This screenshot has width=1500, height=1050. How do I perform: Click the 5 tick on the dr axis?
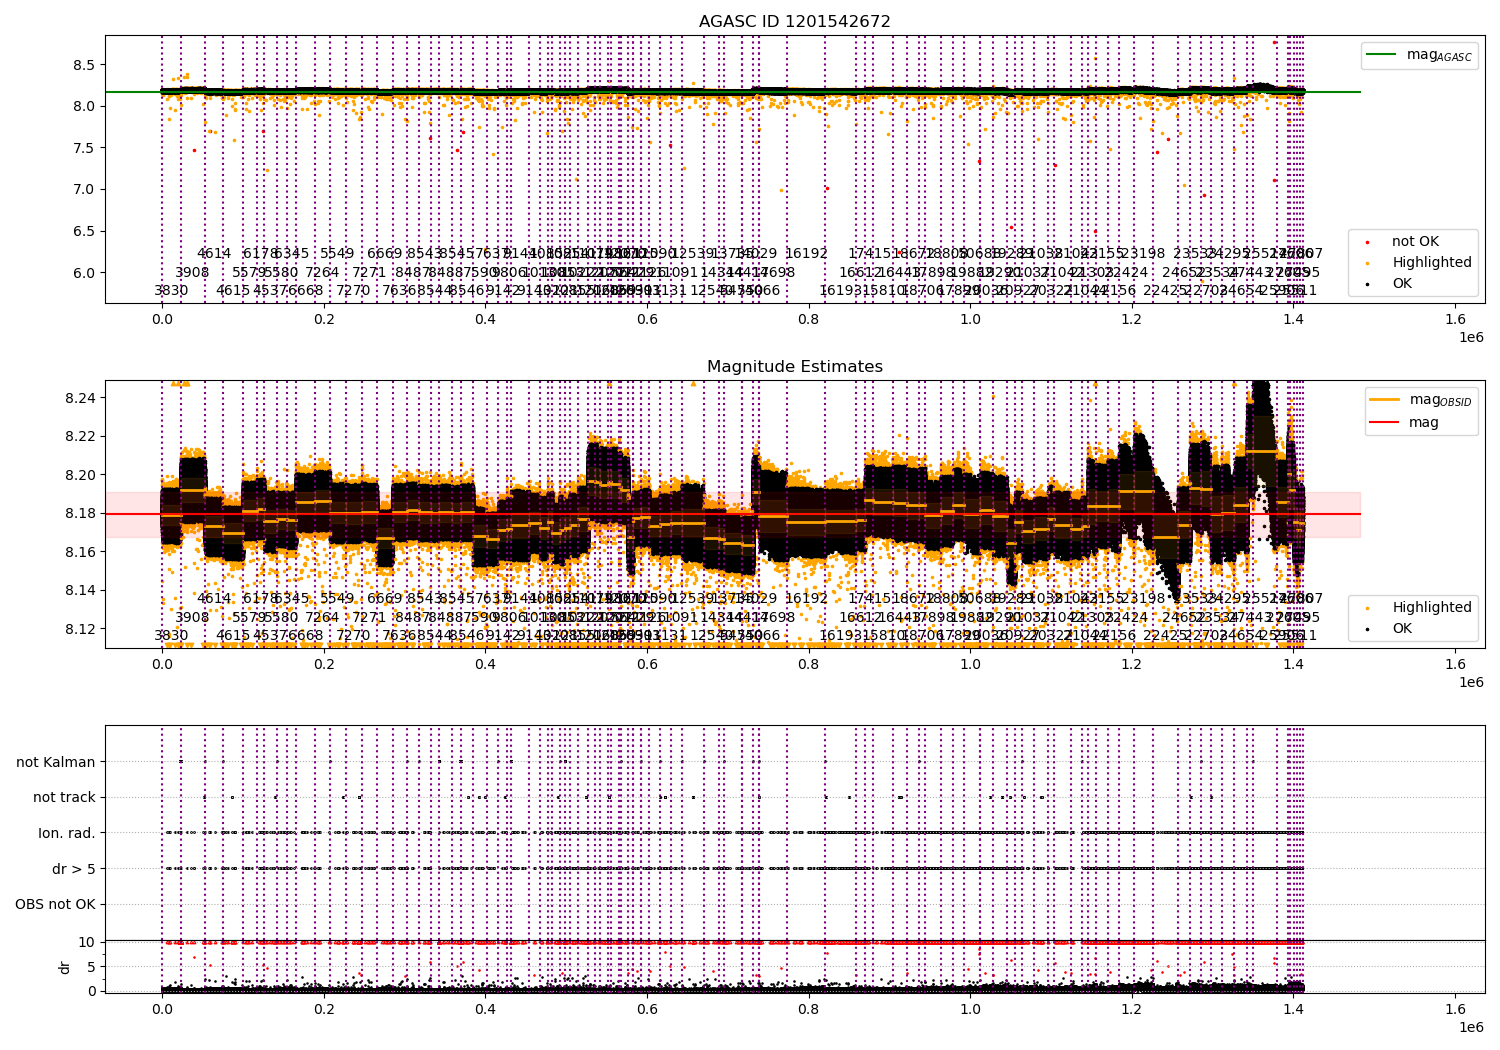[91, 967]
